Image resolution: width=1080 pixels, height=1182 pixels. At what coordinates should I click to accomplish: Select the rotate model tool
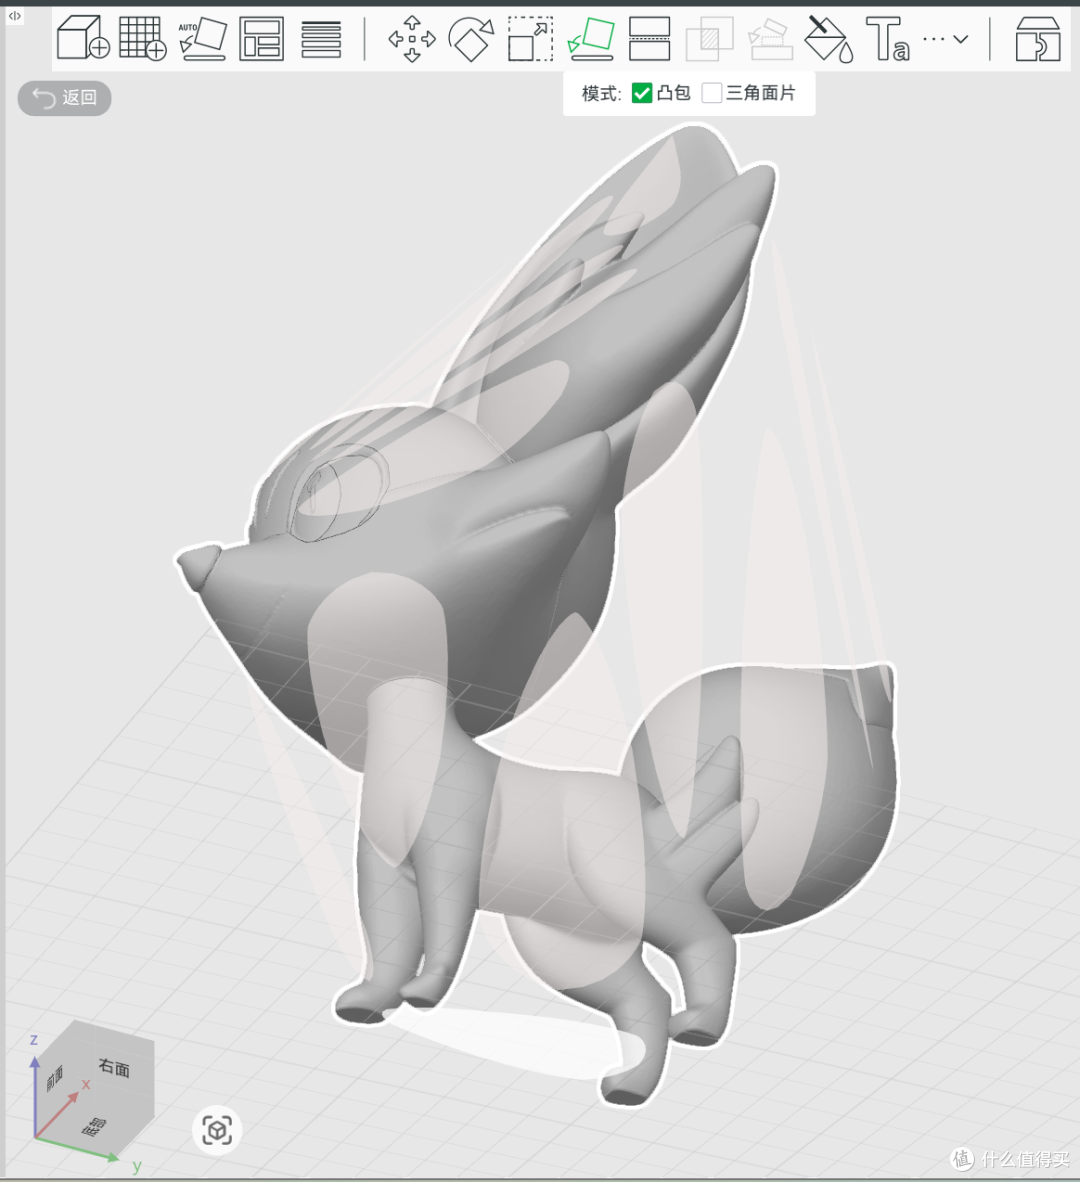pyautogui.click(x=471, y=38)
